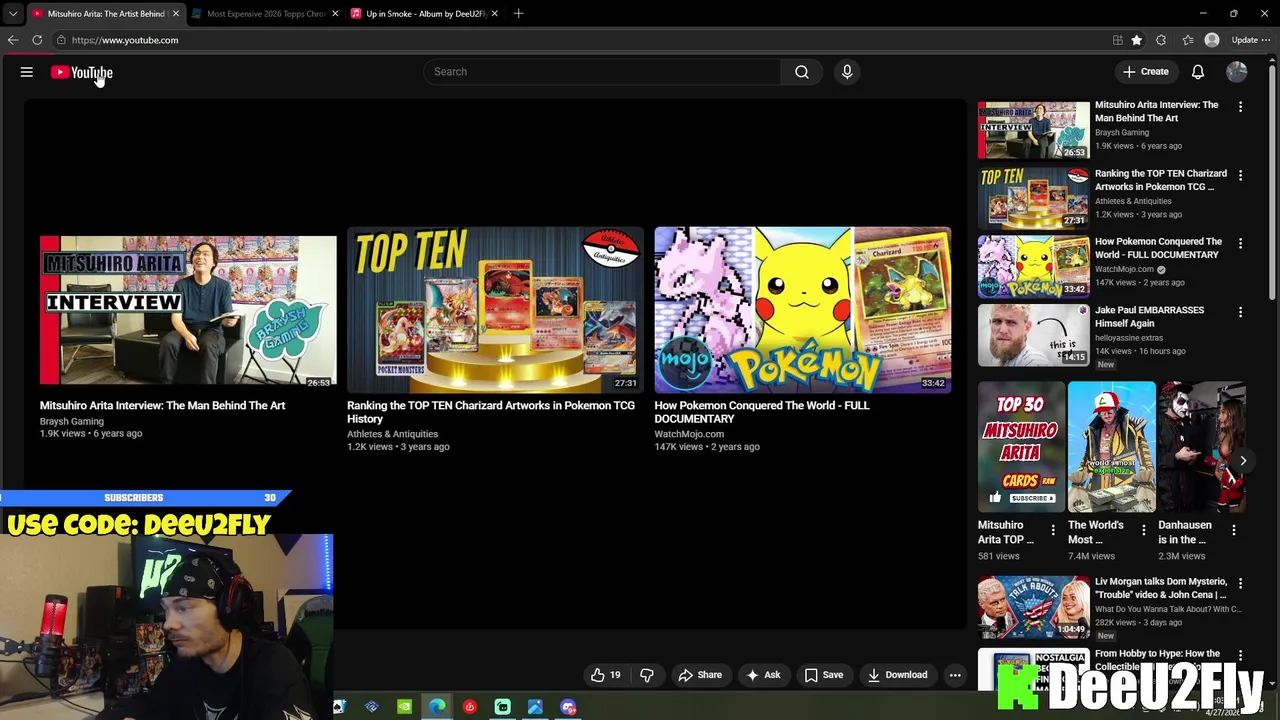Open Athletes & Antiquities channel link
The height and width of the screenshot is (720, 1280).
point(392,435)
